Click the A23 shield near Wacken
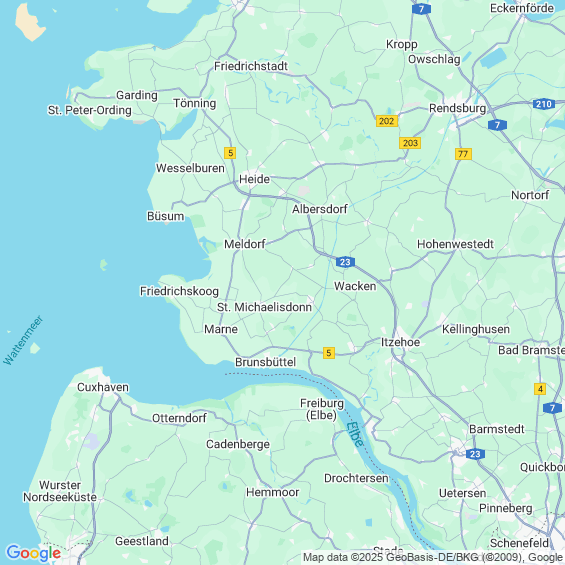The width and height of the screenshot is (565, 565). click(x=345, y=262)
